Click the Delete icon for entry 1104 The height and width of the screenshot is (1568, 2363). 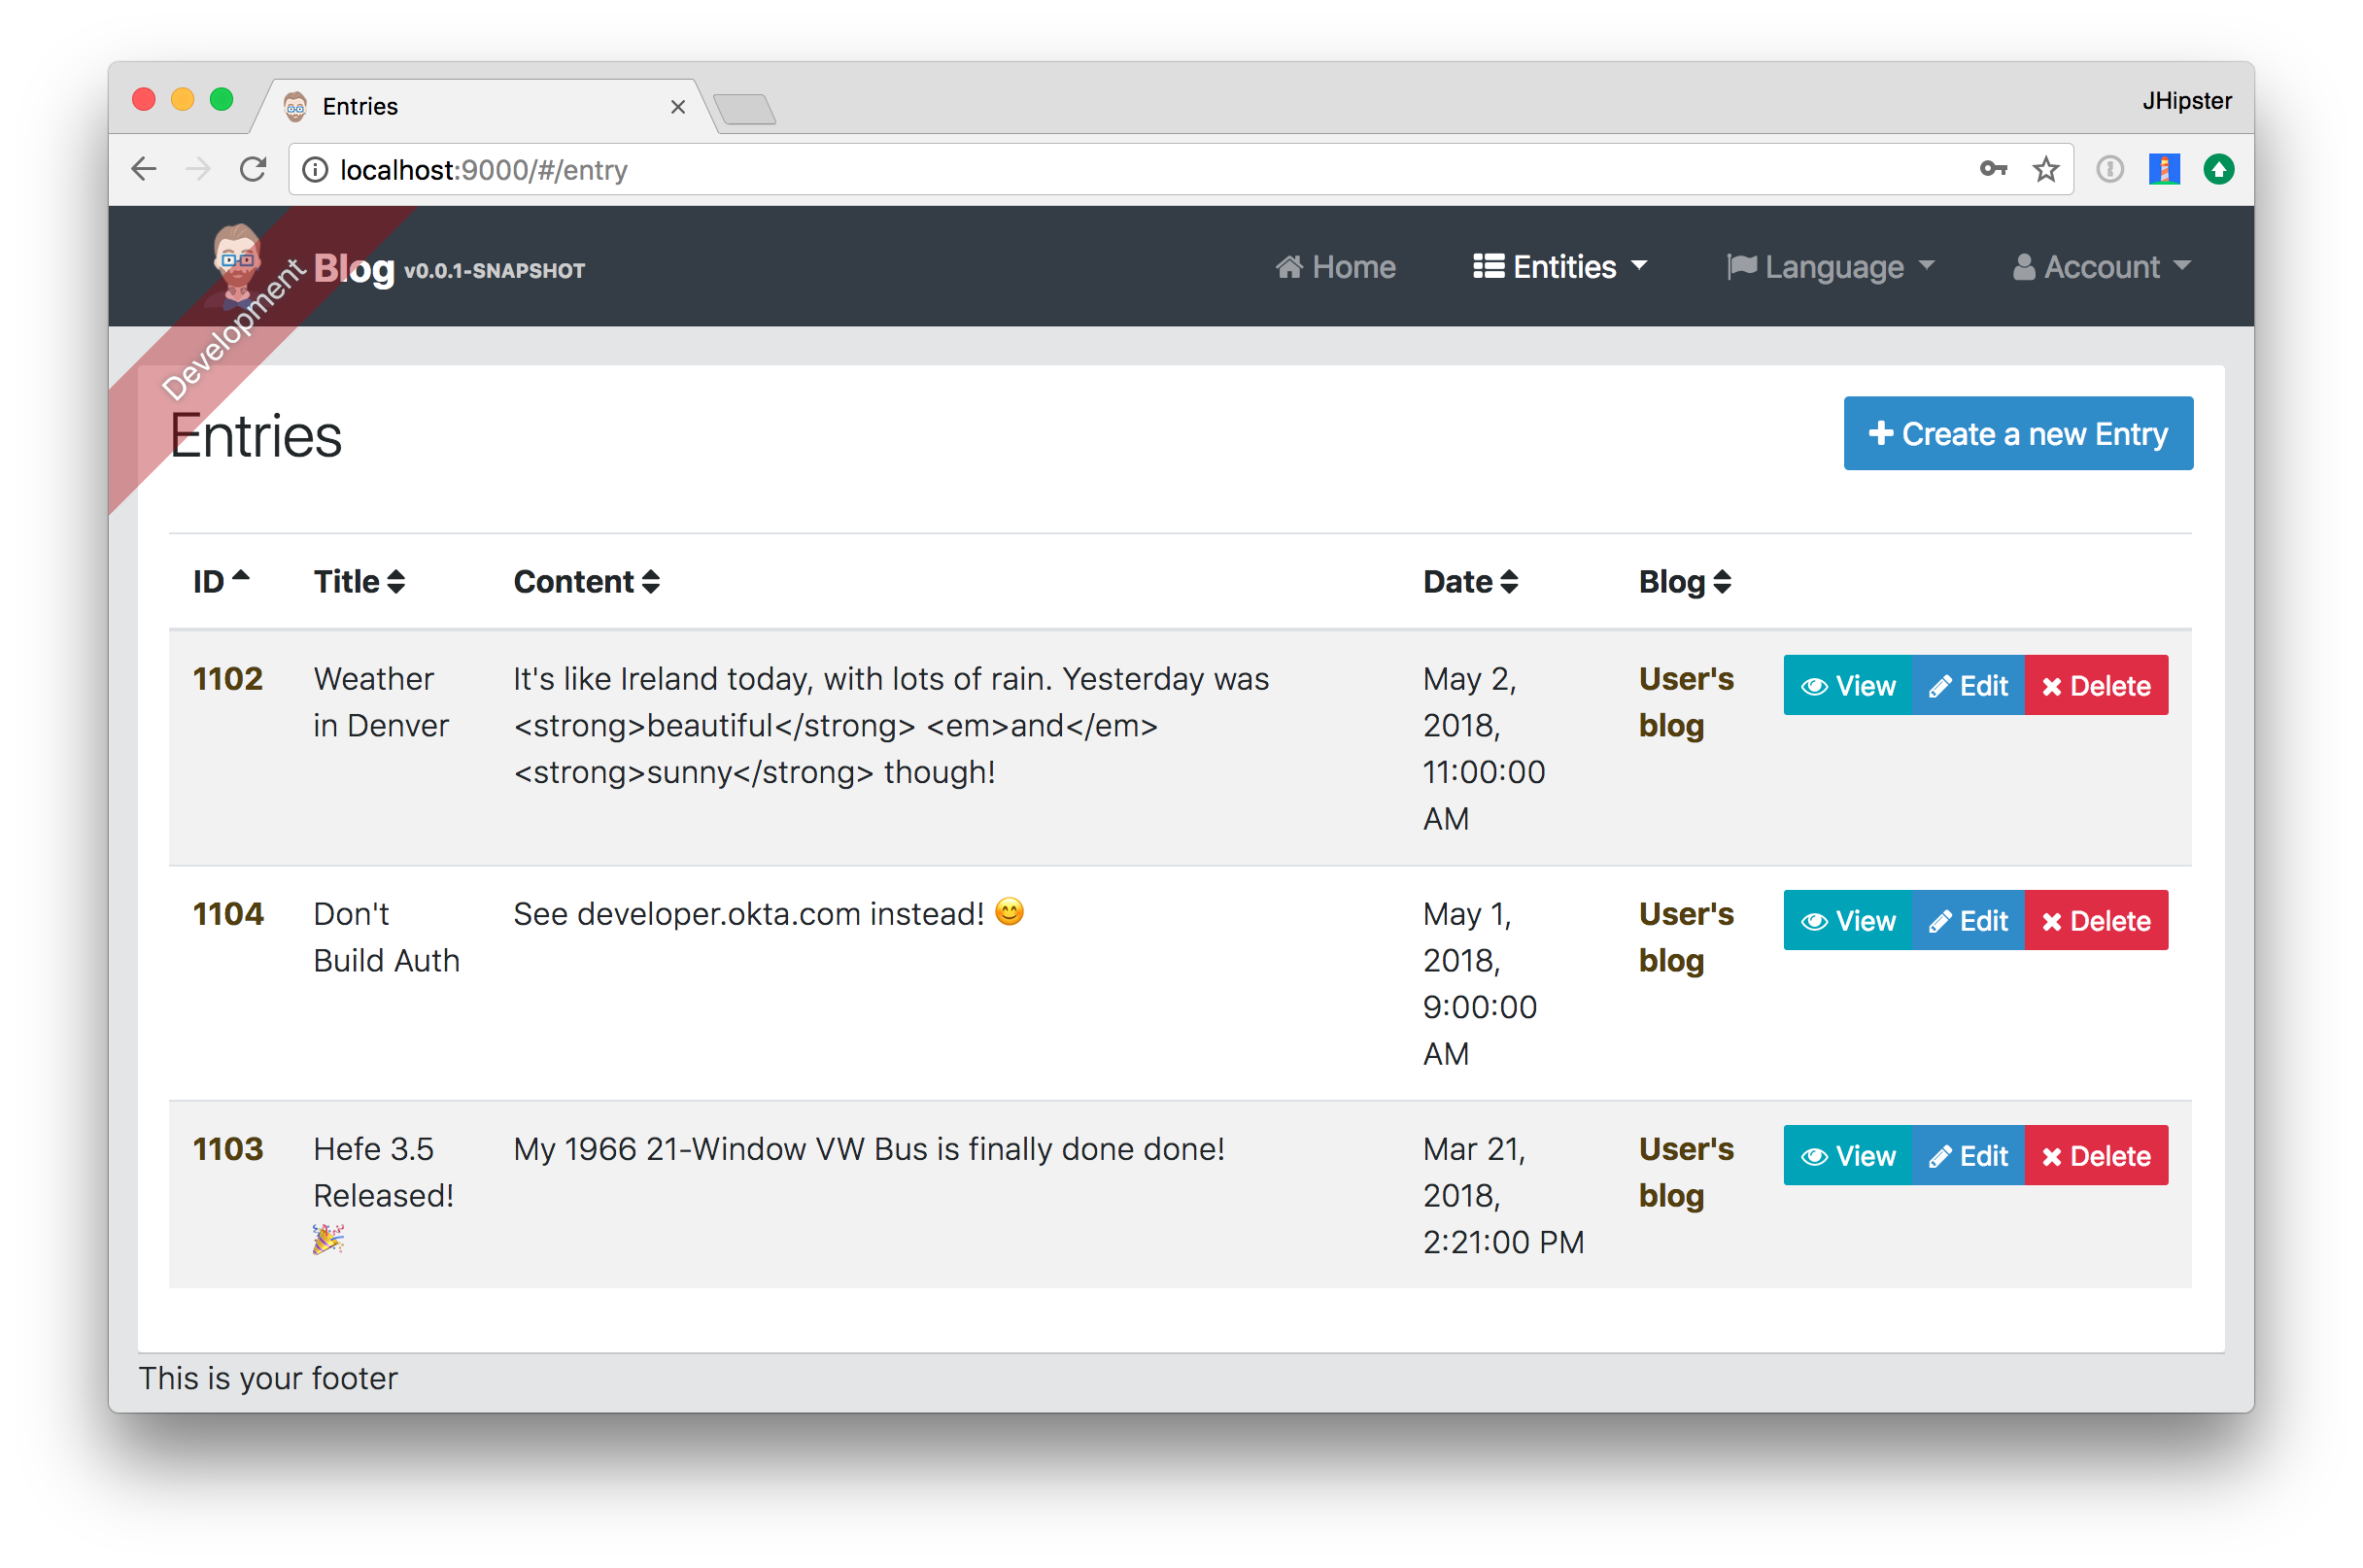coord(2097,921)
